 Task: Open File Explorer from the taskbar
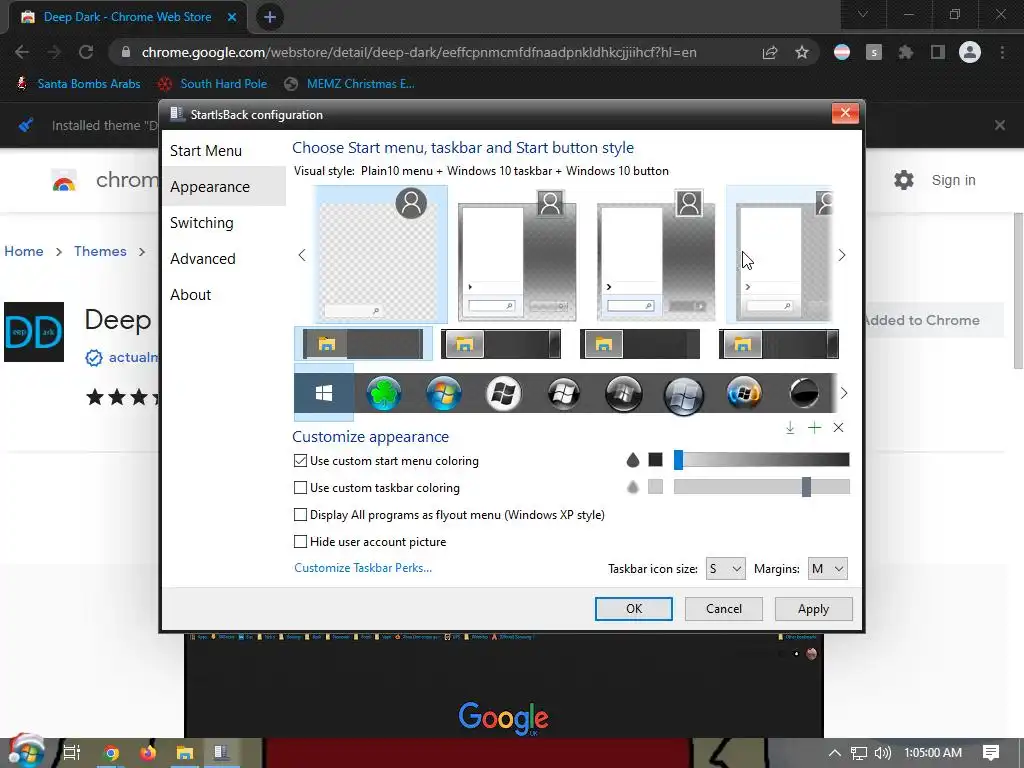[x=185, y=753]
